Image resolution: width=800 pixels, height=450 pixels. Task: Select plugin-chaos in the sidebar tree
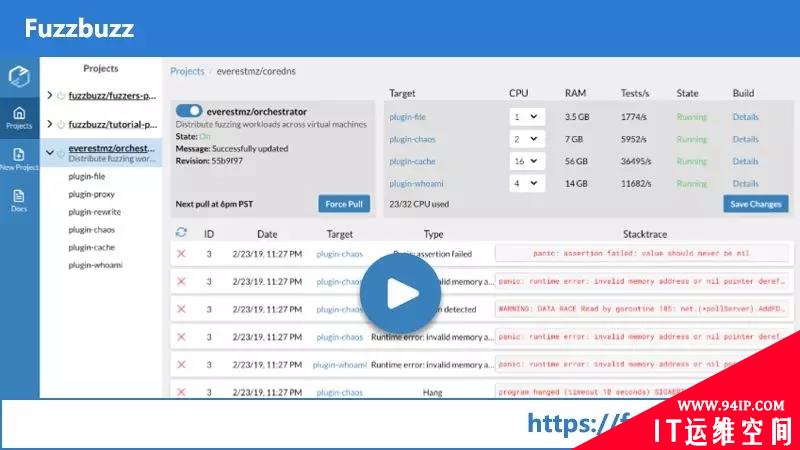[91, 230]
